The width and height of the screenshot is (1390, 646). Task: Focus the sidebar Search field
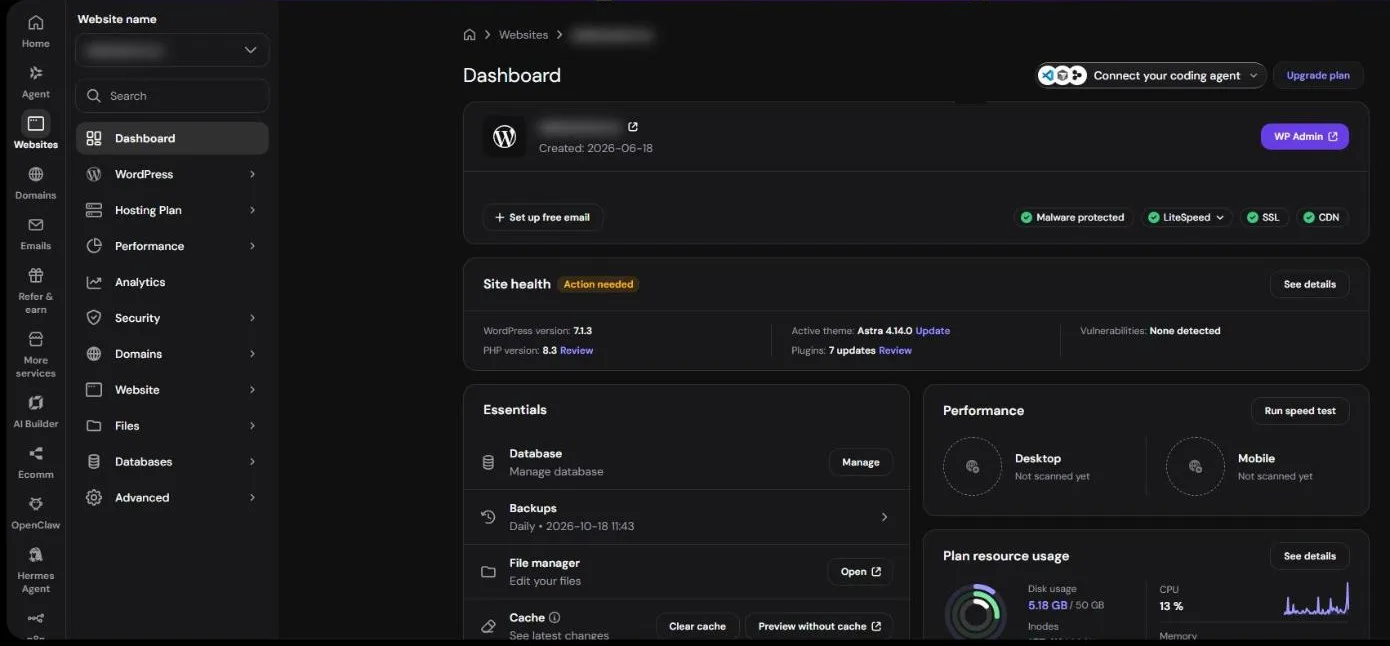(172, 96)
